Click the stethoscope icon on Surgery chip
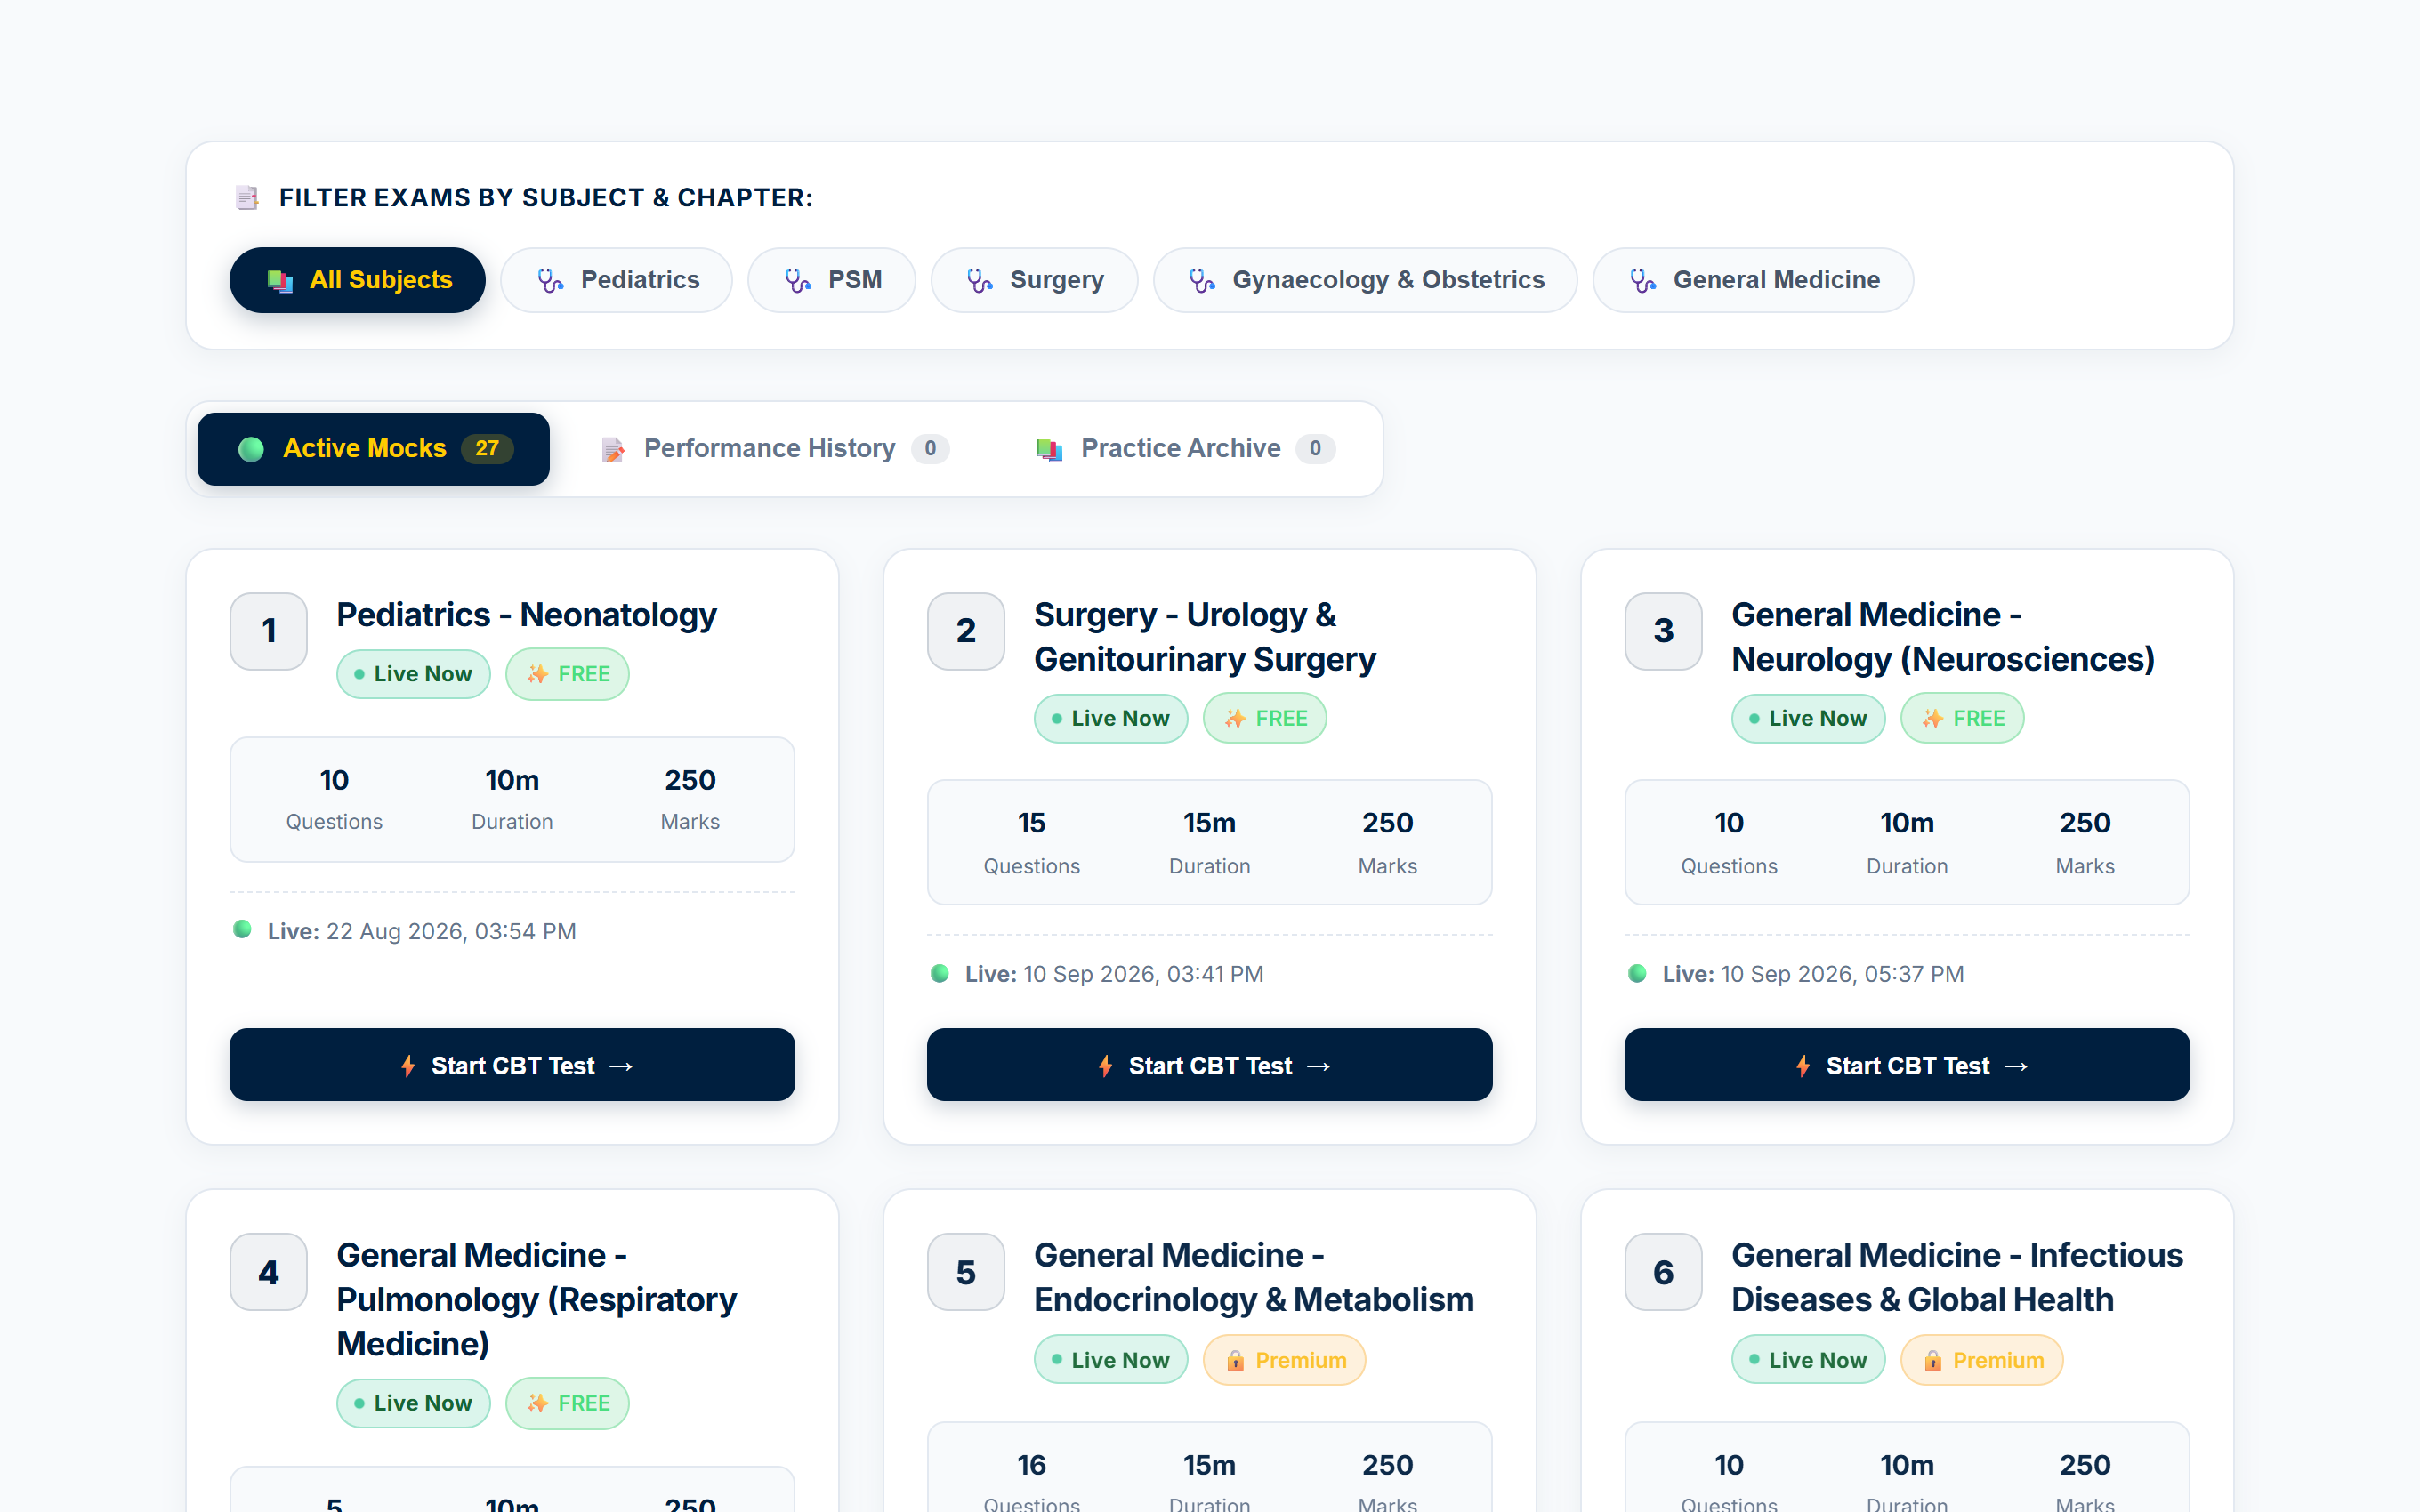The image size is (2420, 1512). (980, 281)
